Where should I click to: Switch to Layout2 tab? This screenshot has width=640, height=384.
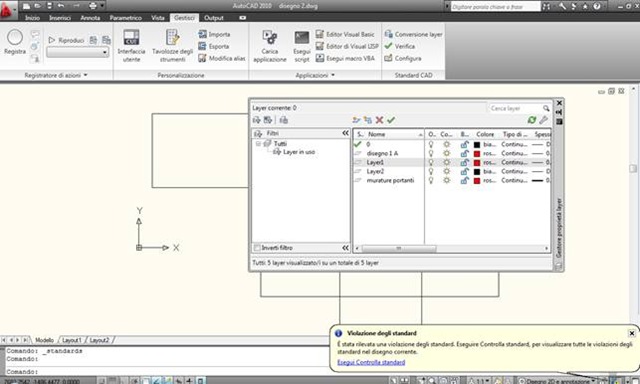click(x=99, y=340)
